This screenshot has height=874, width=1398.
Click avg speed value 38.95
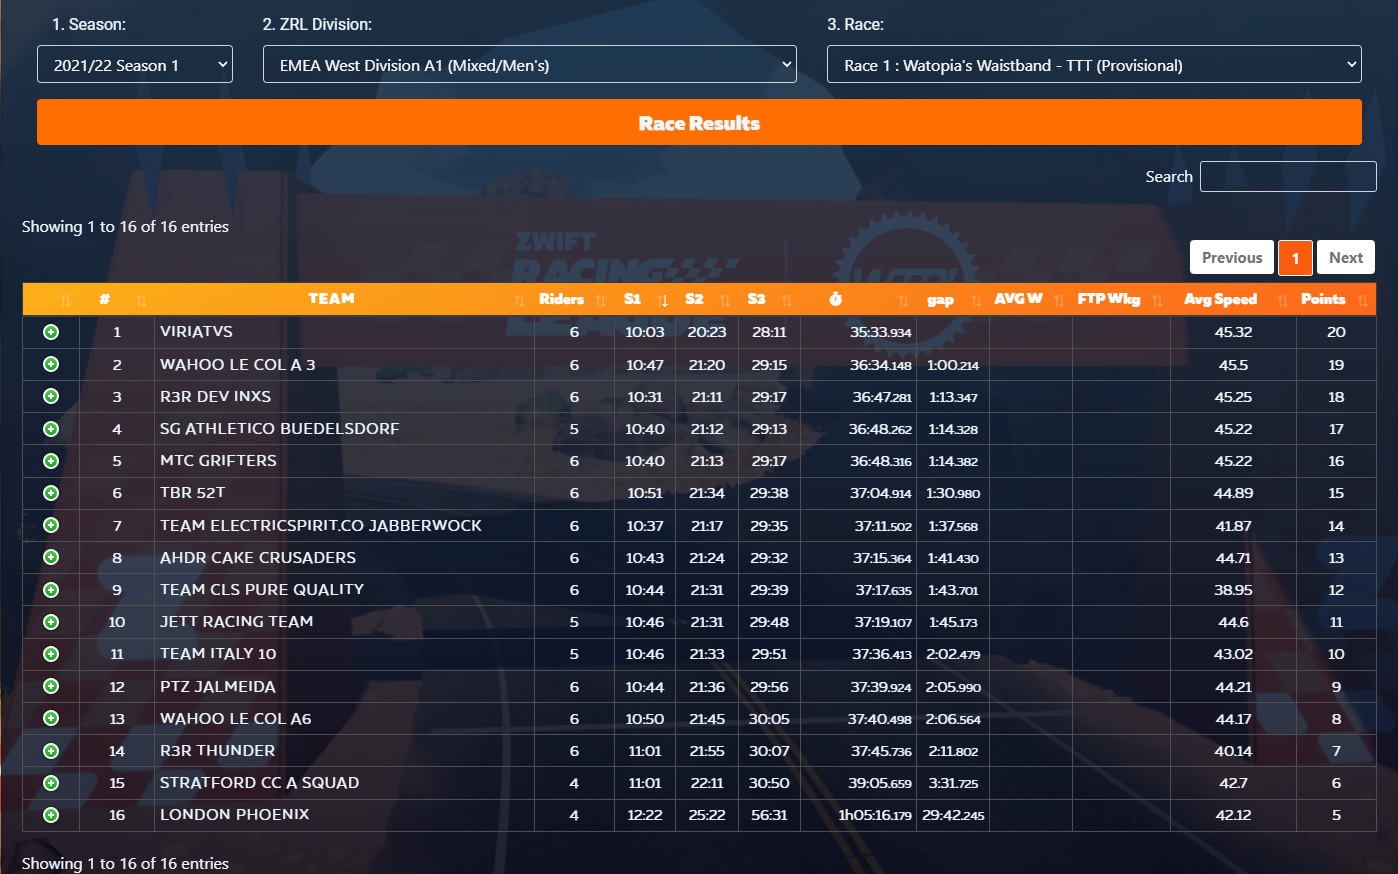1233,590
